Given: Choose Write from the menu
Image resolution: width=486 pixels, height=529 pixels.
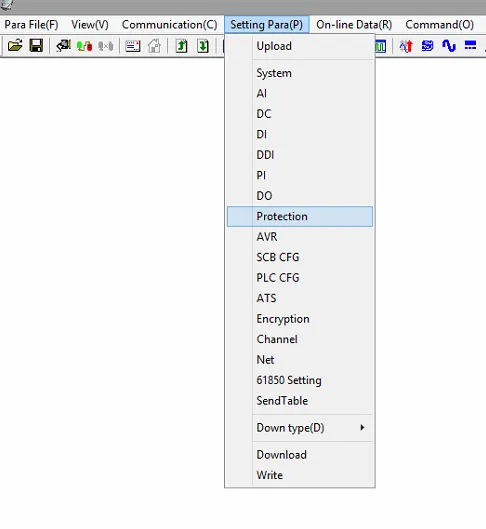Looking at the screenshot, I should point(300,475).
